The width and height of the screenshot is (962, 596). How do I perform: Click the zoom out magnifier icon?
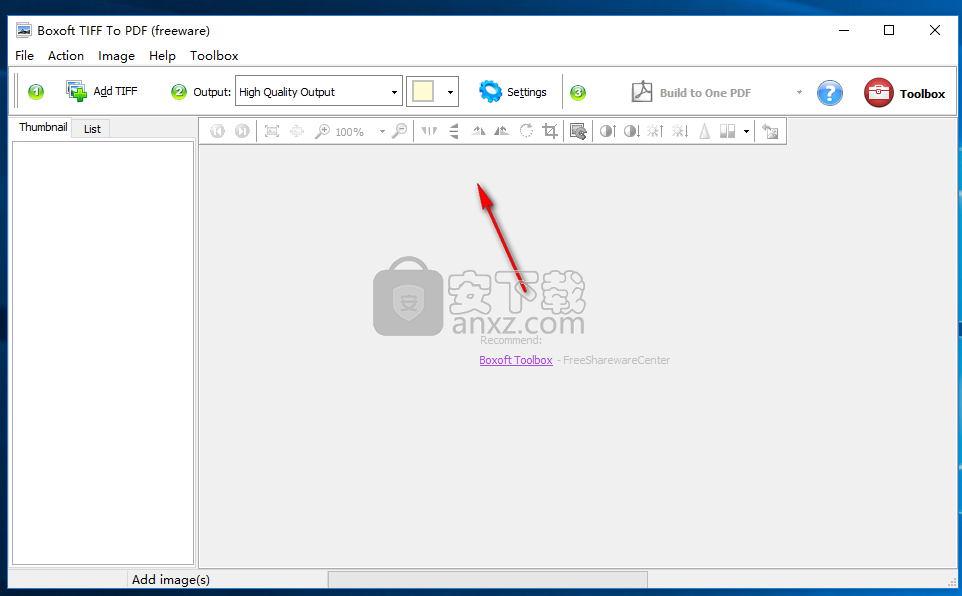point(399,131)
